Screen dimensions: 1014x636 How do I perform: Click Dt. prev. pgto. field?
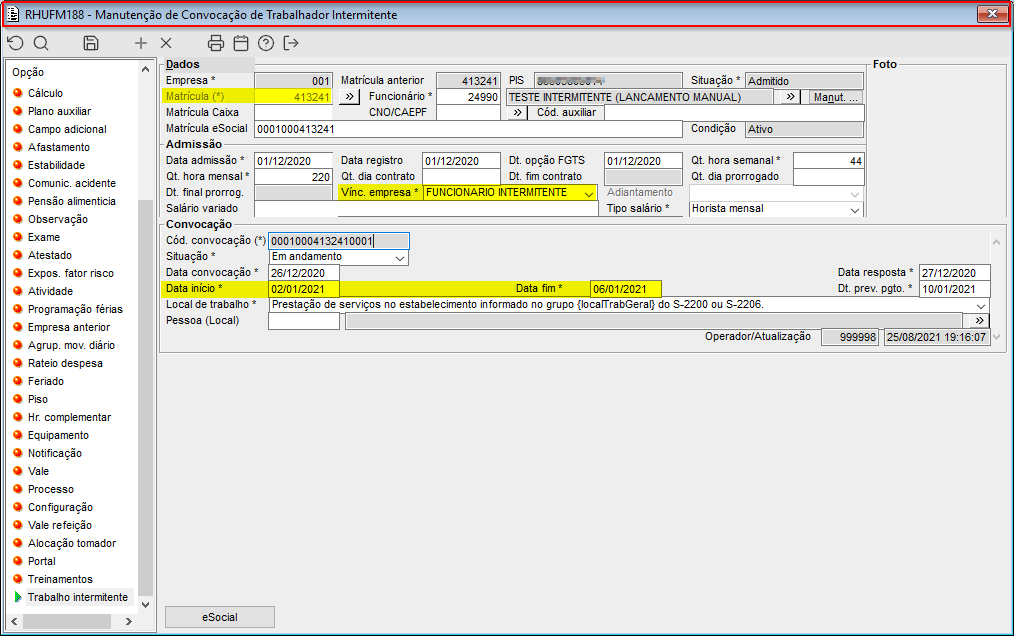coord(955,289)
